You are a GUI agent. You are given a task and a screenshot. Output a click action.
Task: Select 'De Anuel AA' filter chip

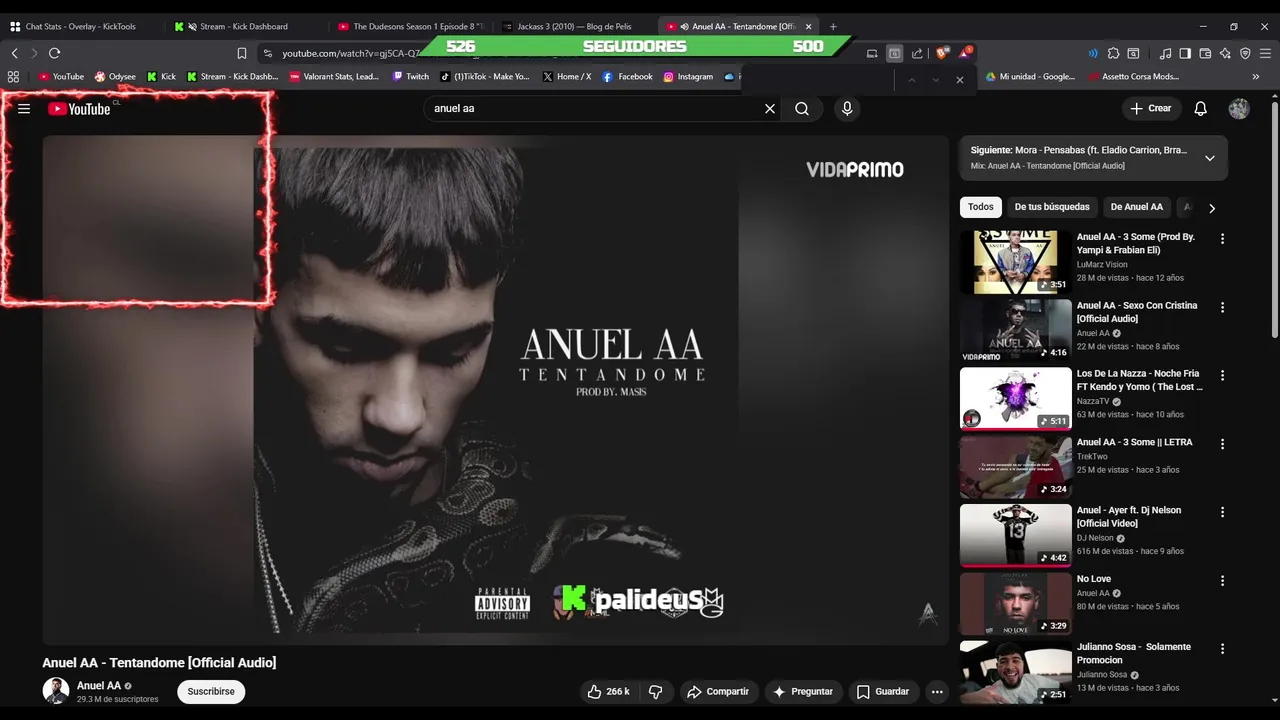point(1137,207)
